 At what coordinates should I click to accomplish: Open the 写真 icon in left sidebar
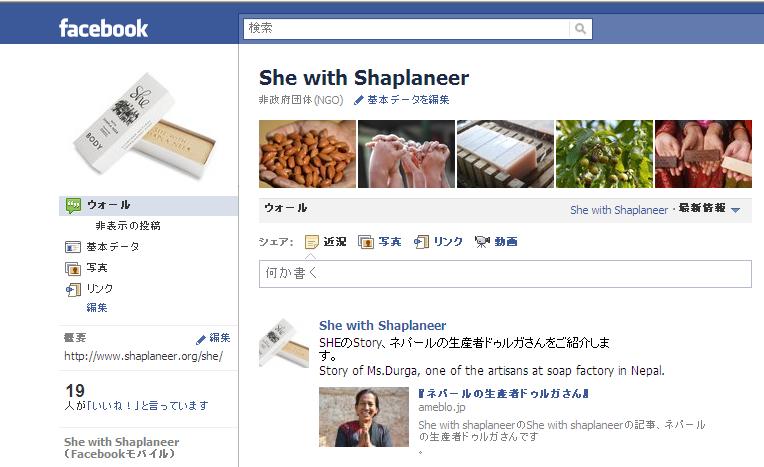(73, 268)
